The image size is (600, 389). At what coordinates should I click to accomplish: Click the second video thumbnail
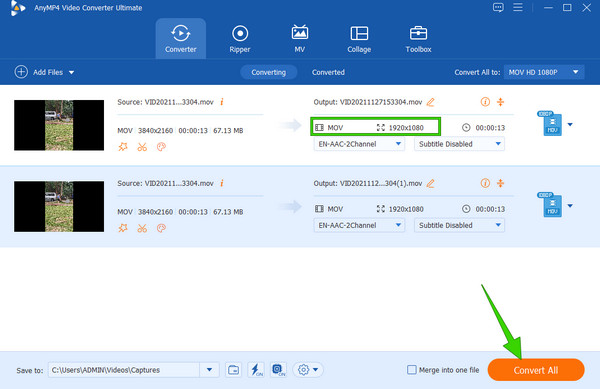click(59, 207)
